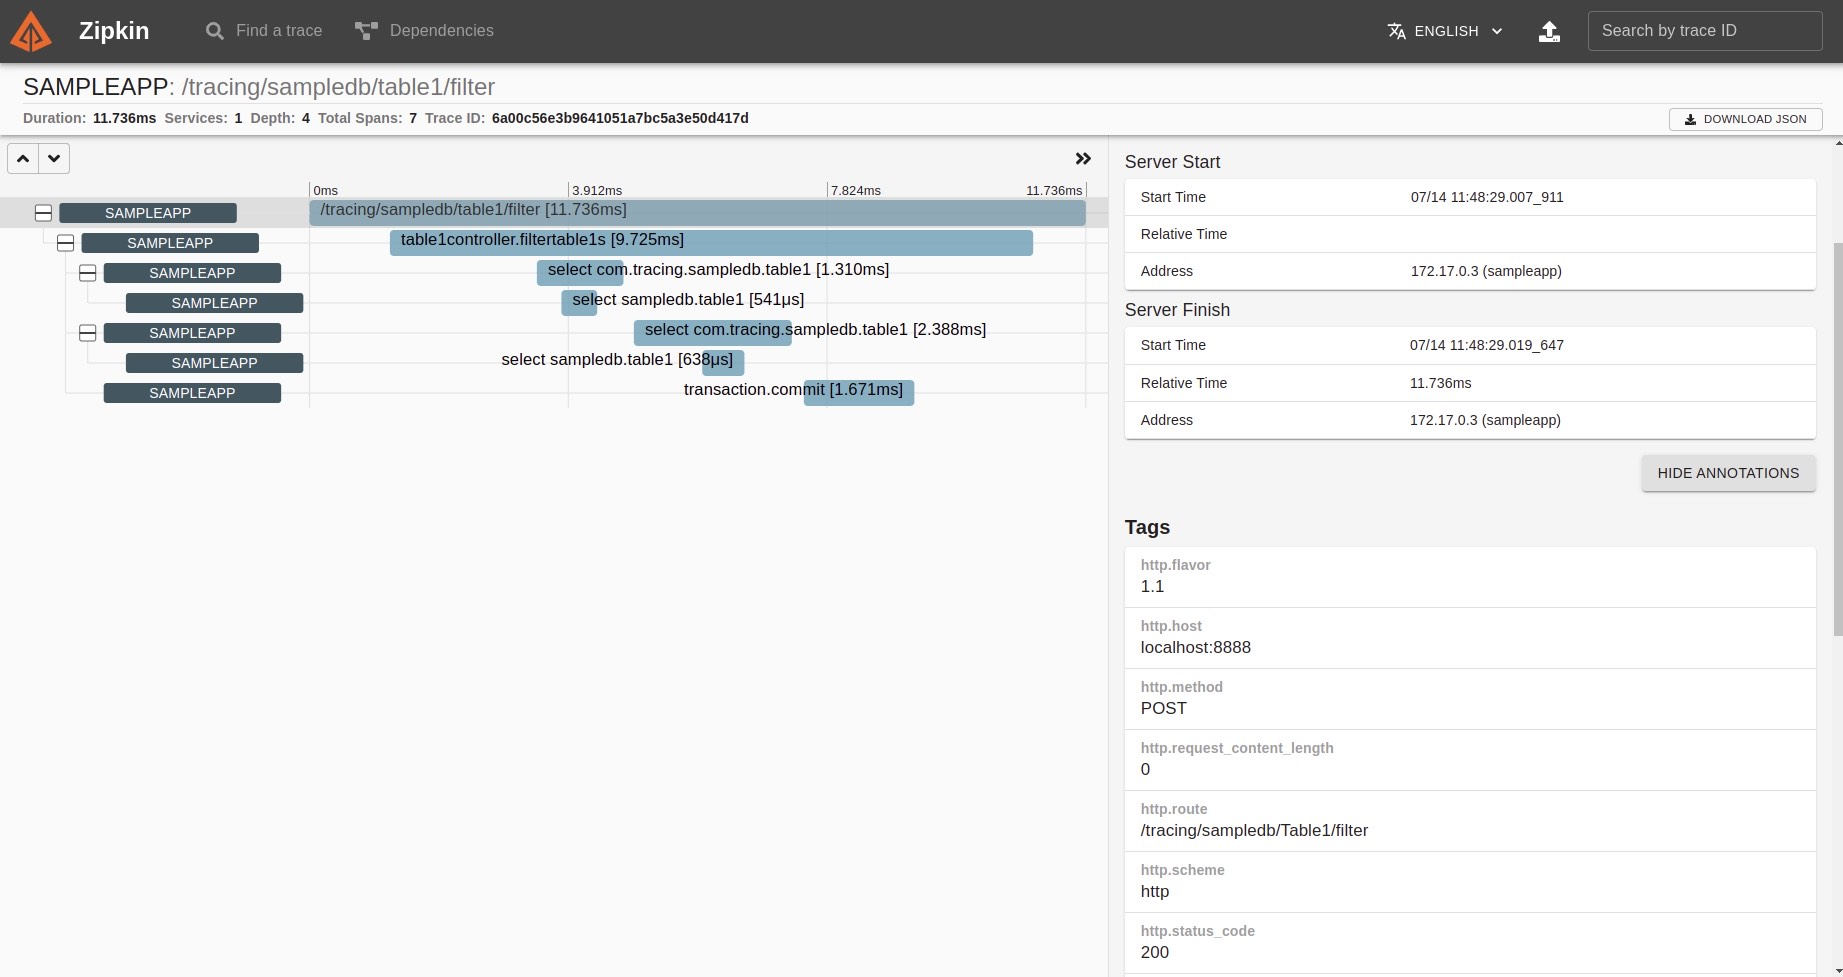This screenshot has width=1843, height=977.
Task: Collapse span detail panel with double-chevron
Action: tap(1083, 159)
